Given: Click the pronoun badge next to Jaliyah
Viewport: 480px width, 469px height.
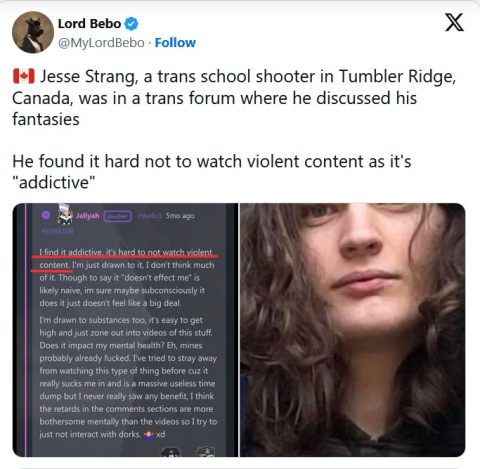Looking at the screenshot, I should (118, 216).
